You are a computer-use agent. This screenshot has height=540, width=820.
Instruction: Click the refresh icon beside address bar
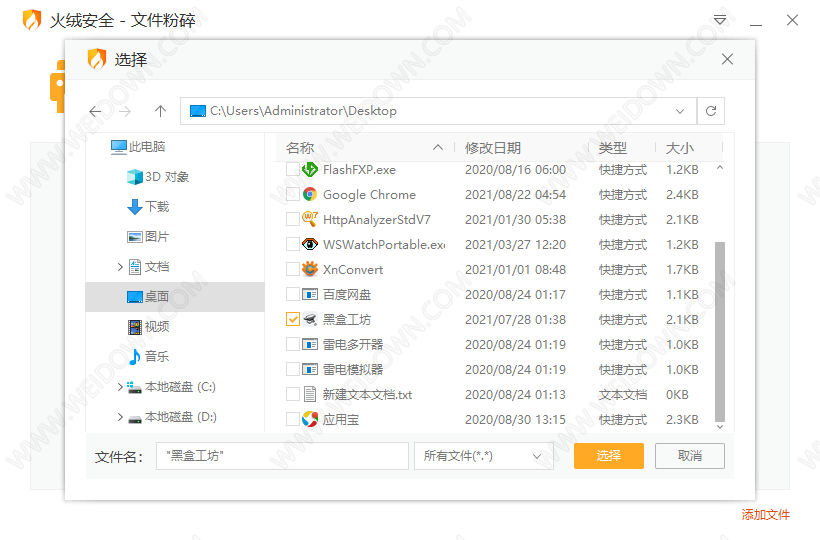(x=711, y=111)
